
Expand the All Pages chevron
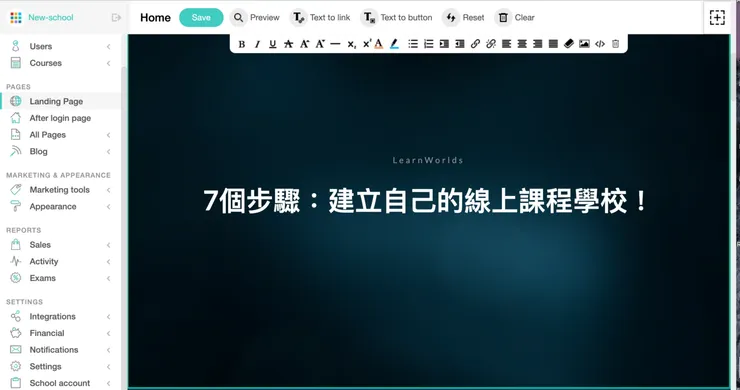(x=109, y=135)
